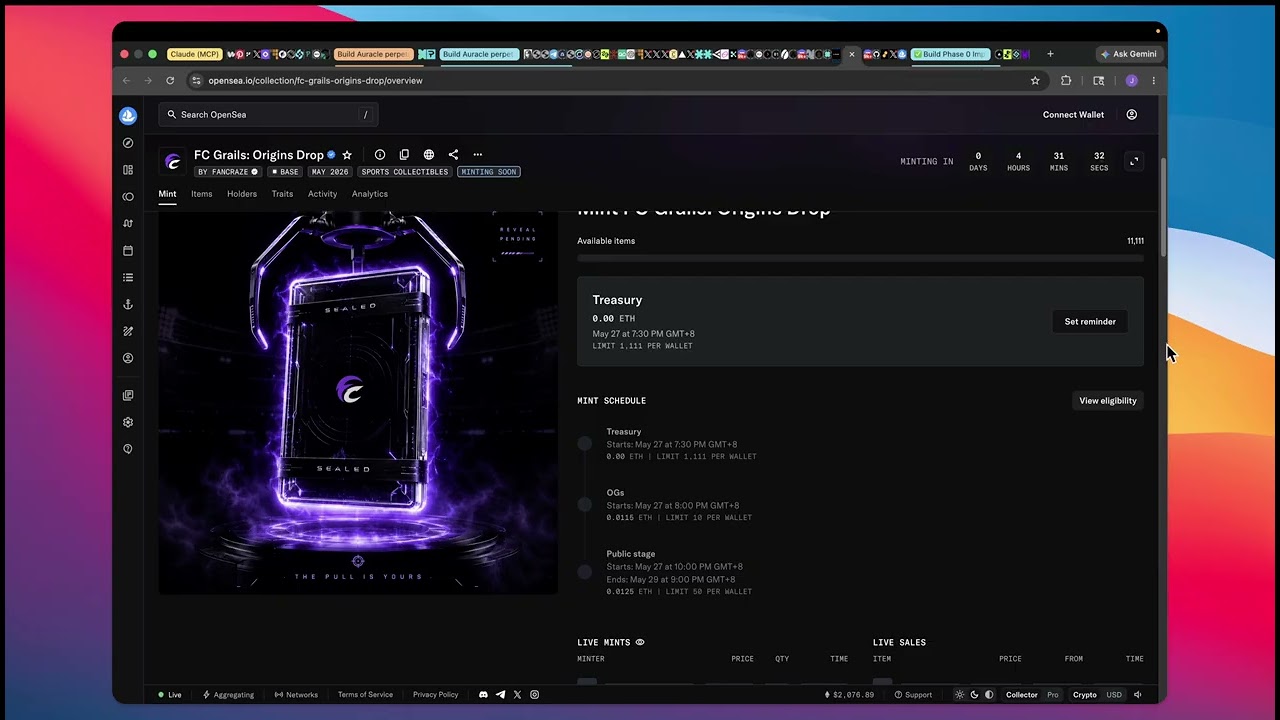The width and height of the screenshot is (1280, 720).
Task: Select Crypto currency display
Action: tap(1085, 695)
